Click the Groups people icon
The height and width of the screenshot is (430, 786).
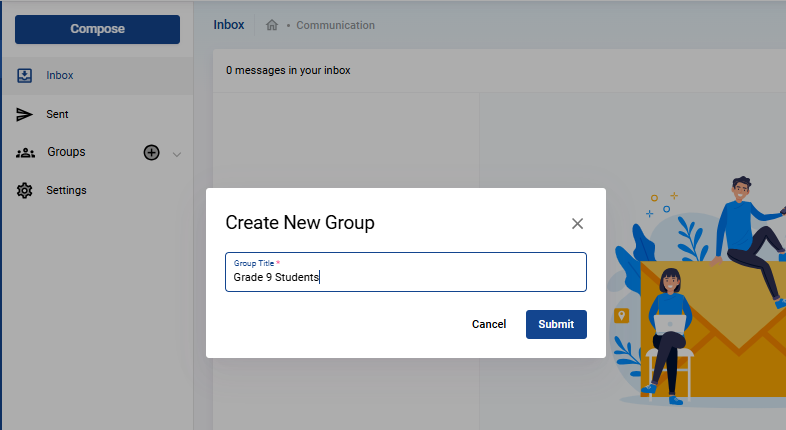pyautogui.click(x=25, y=152)
